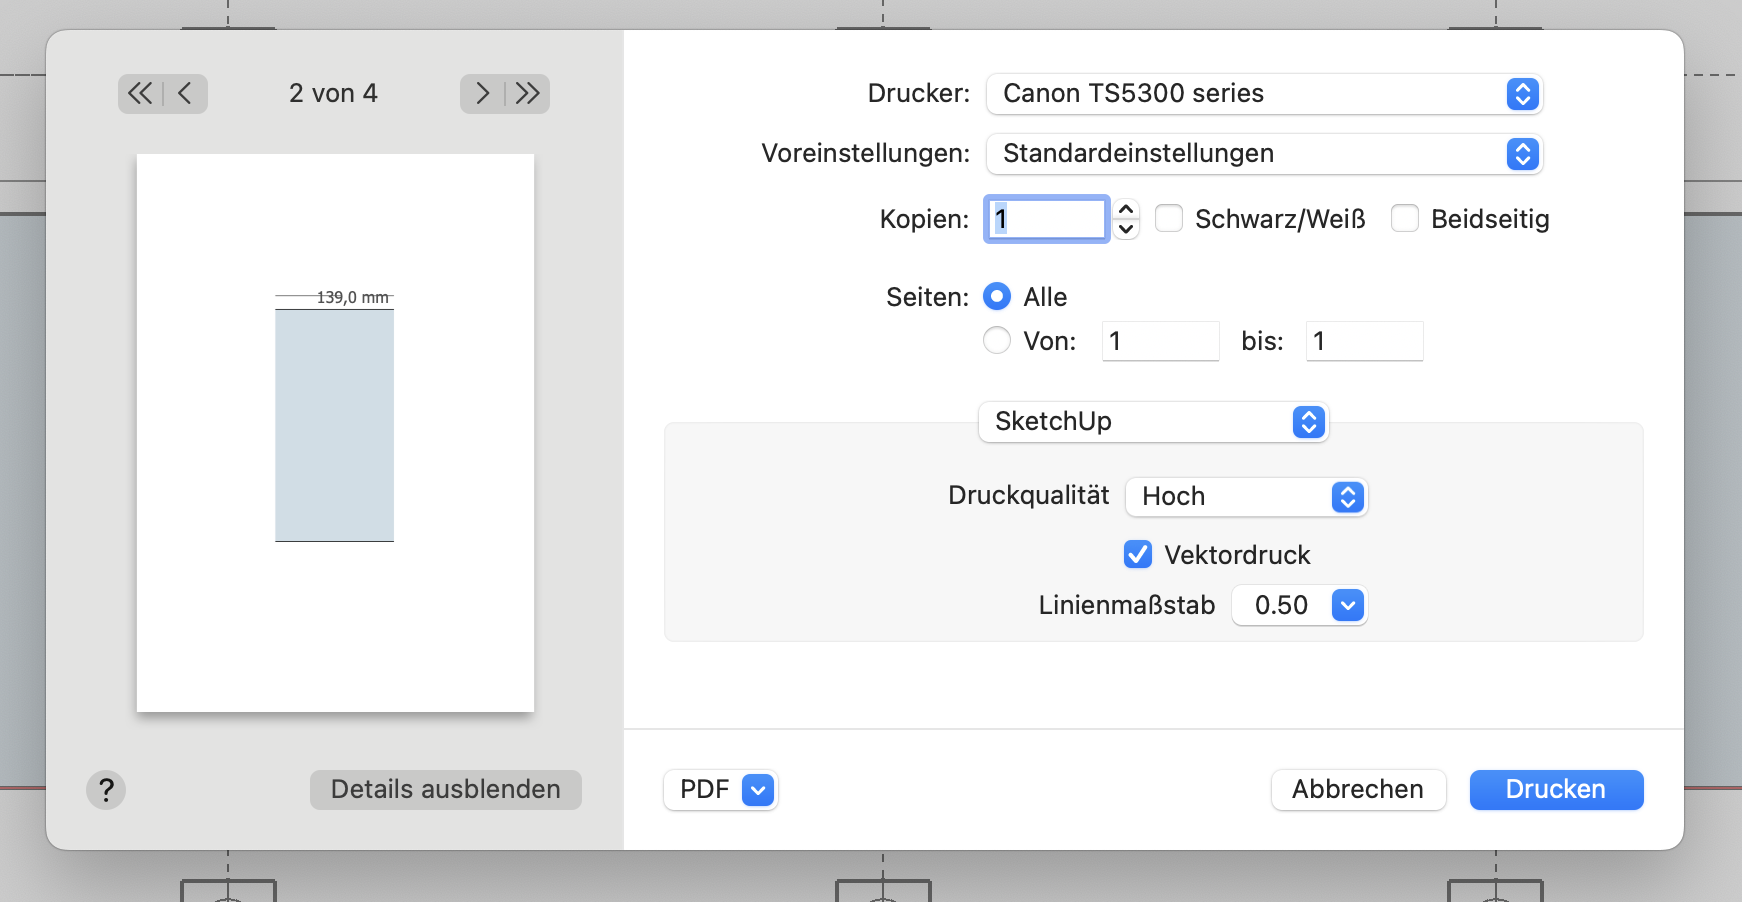Jump to first page of preview
Screen dimensions: 1742x902
pyautogui.click(x=140, y=94)
